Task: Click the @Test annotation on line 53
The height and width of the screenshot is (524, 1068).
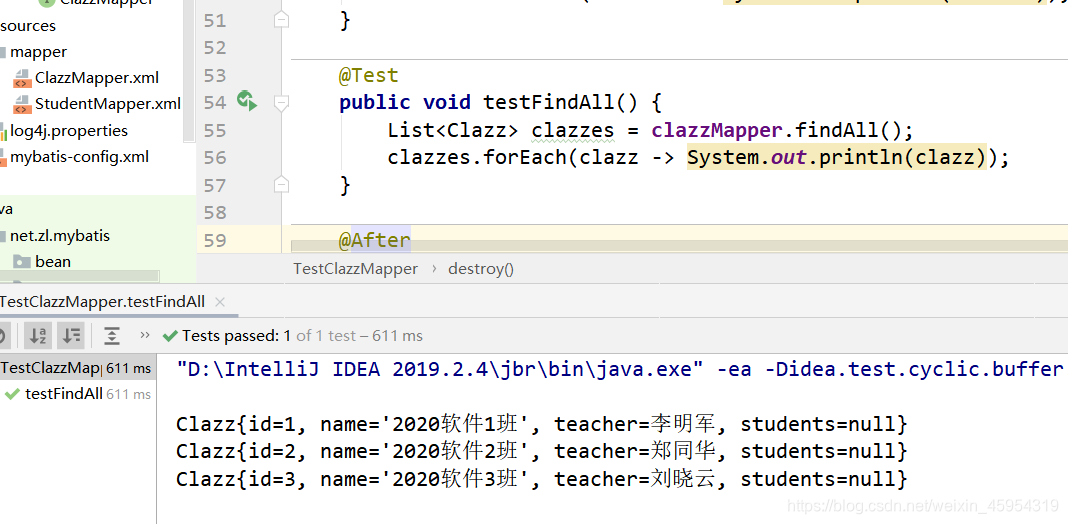Action: pos(368,75)
